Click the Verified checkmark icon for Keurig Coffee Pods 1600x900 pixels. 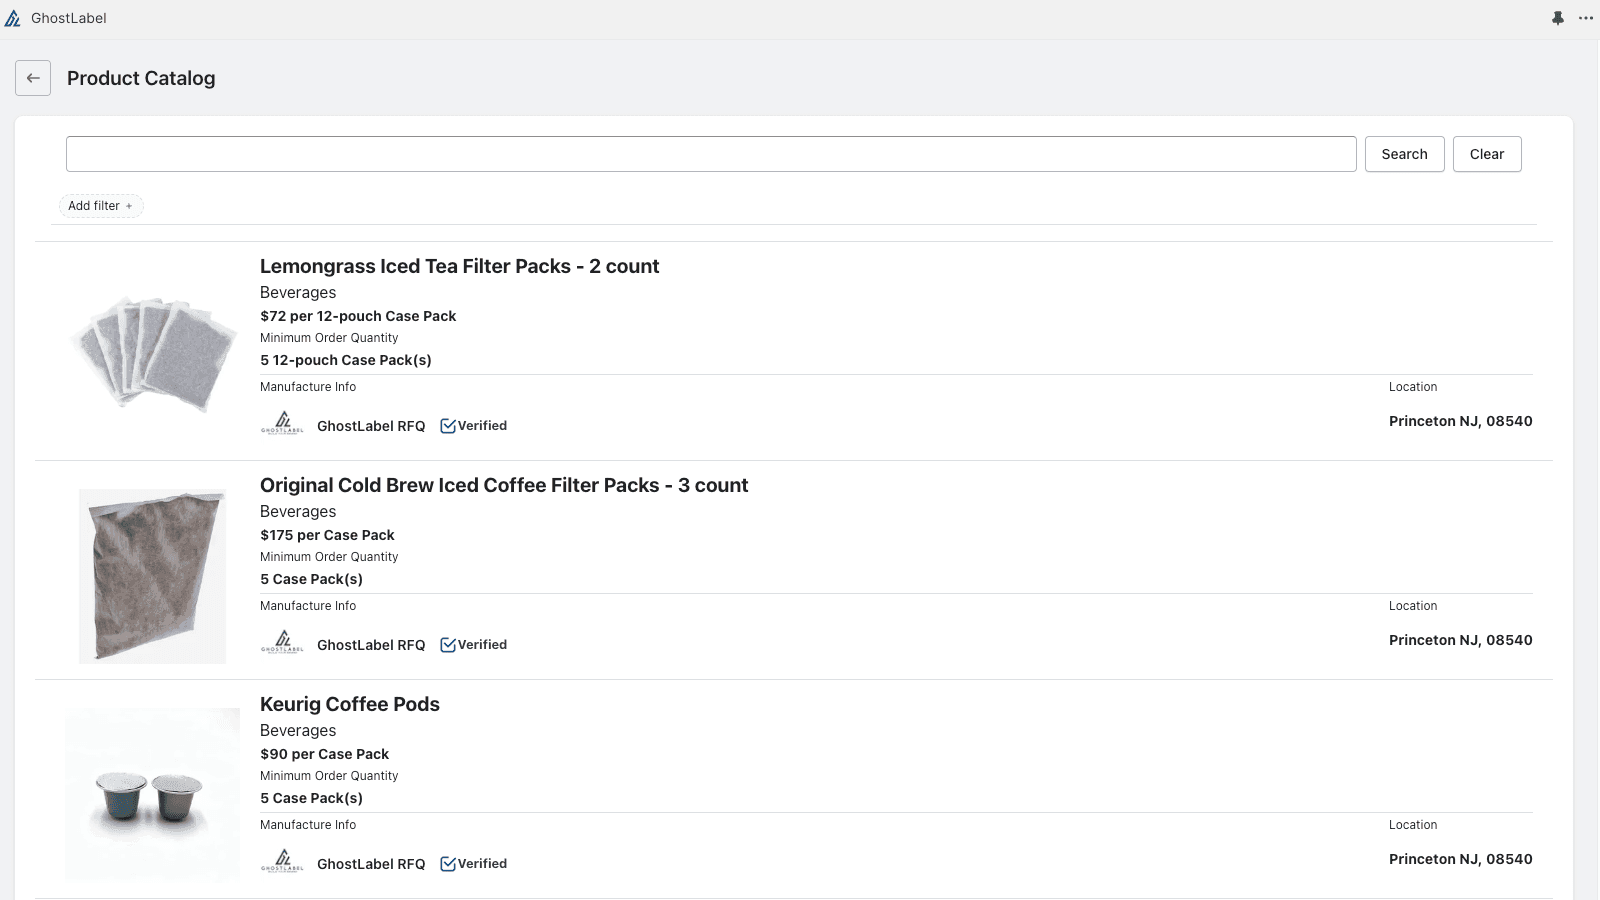[448, 862]
